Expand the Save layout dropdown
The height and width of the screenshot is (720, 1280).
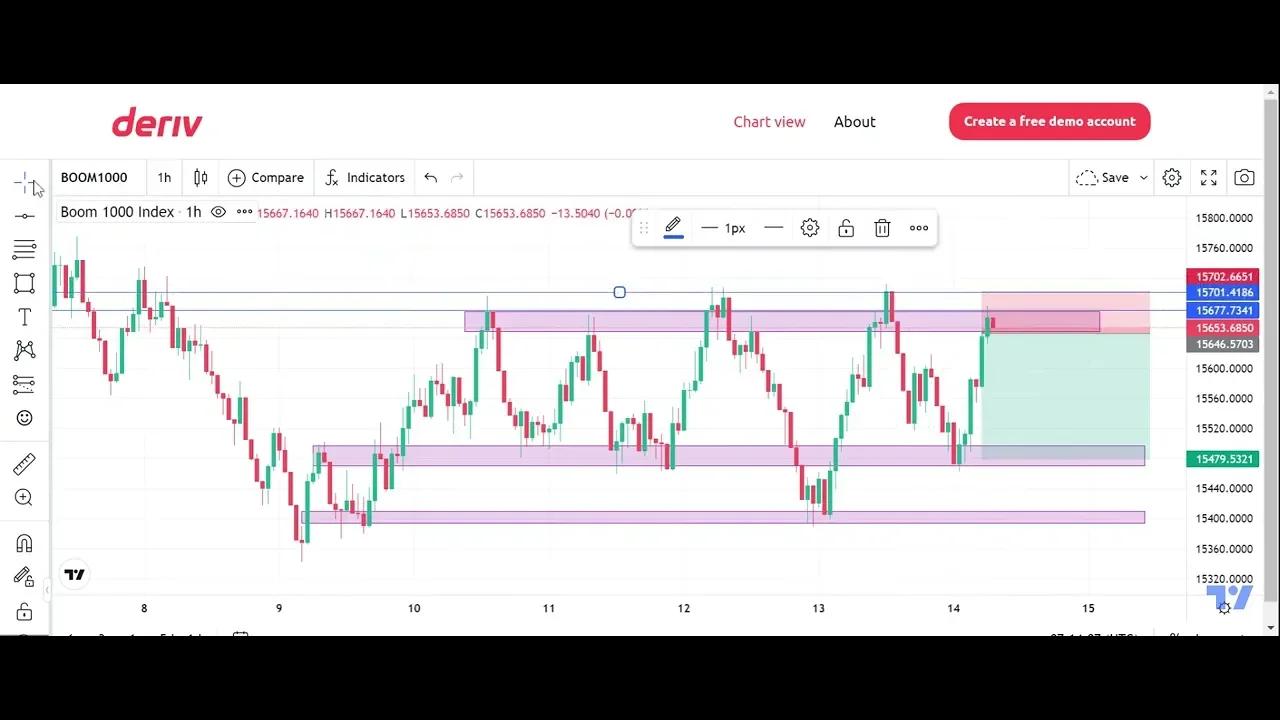pyautogui.click(x=1142, y=177)
